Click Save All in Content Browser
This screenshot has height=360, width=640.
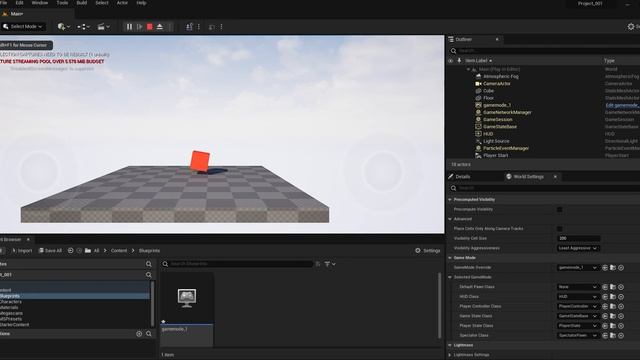pos(50,251)
